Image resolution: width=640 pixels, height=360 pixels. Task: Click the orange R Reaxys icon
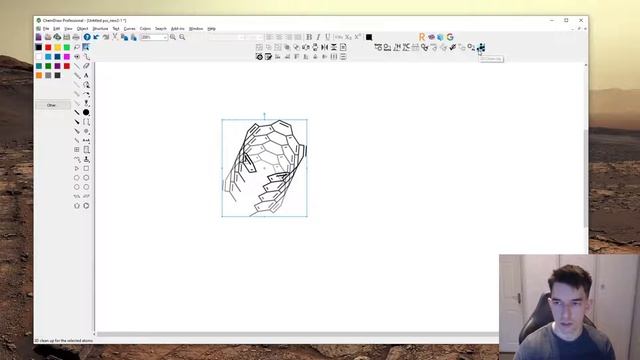pos(422,37)
